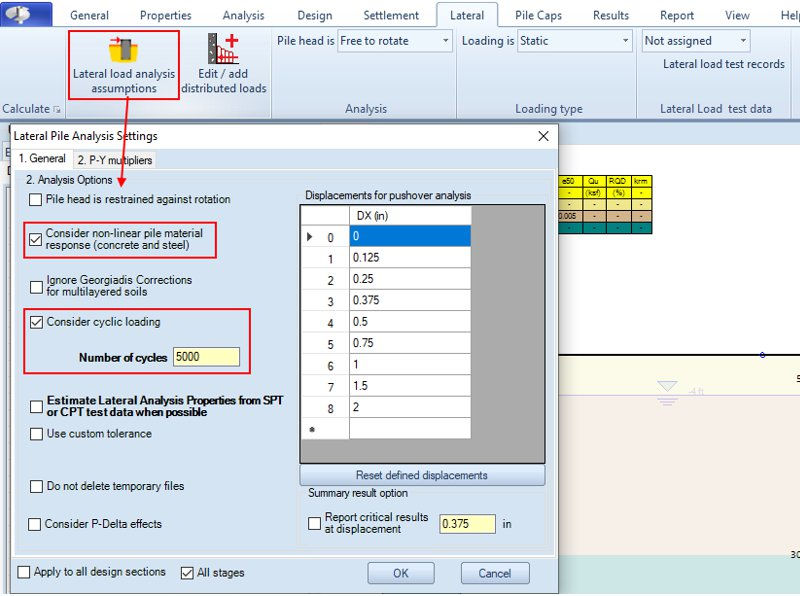This screenshot has width=800, height=596.
Task: Select the displacement cell in row 6
Action: 410,365
